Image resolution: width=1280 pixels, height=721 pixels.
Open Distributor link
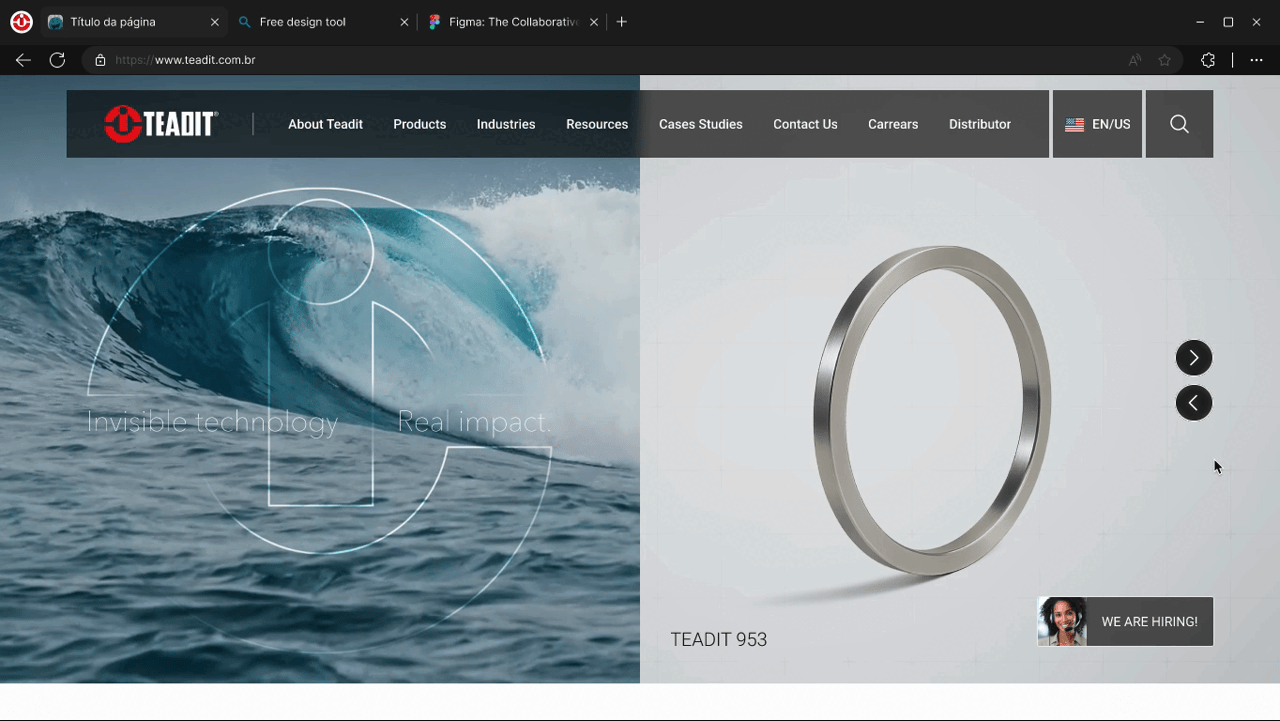980,124
